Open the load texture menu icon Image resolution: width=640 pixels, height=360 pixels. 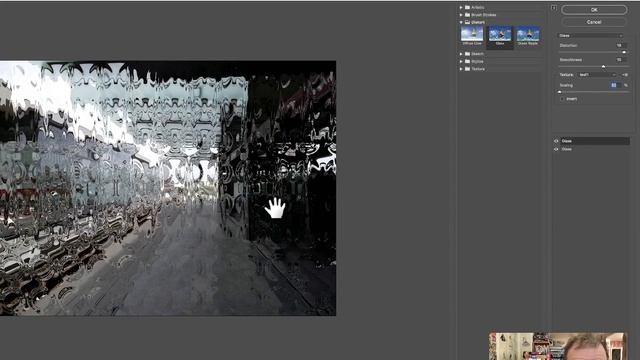[x=624, y=75]
